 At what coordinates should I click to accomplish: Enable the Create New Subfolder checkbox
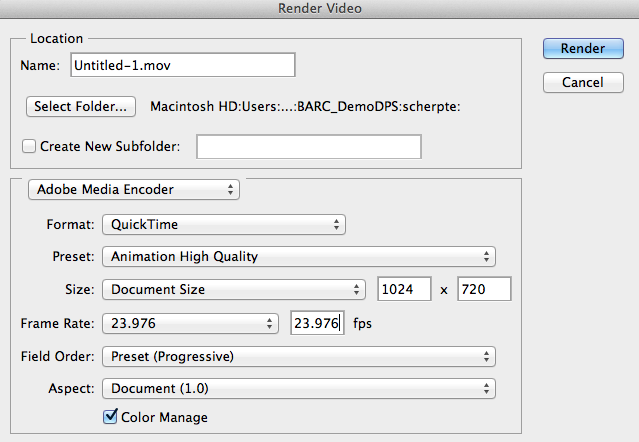[29, 147]
